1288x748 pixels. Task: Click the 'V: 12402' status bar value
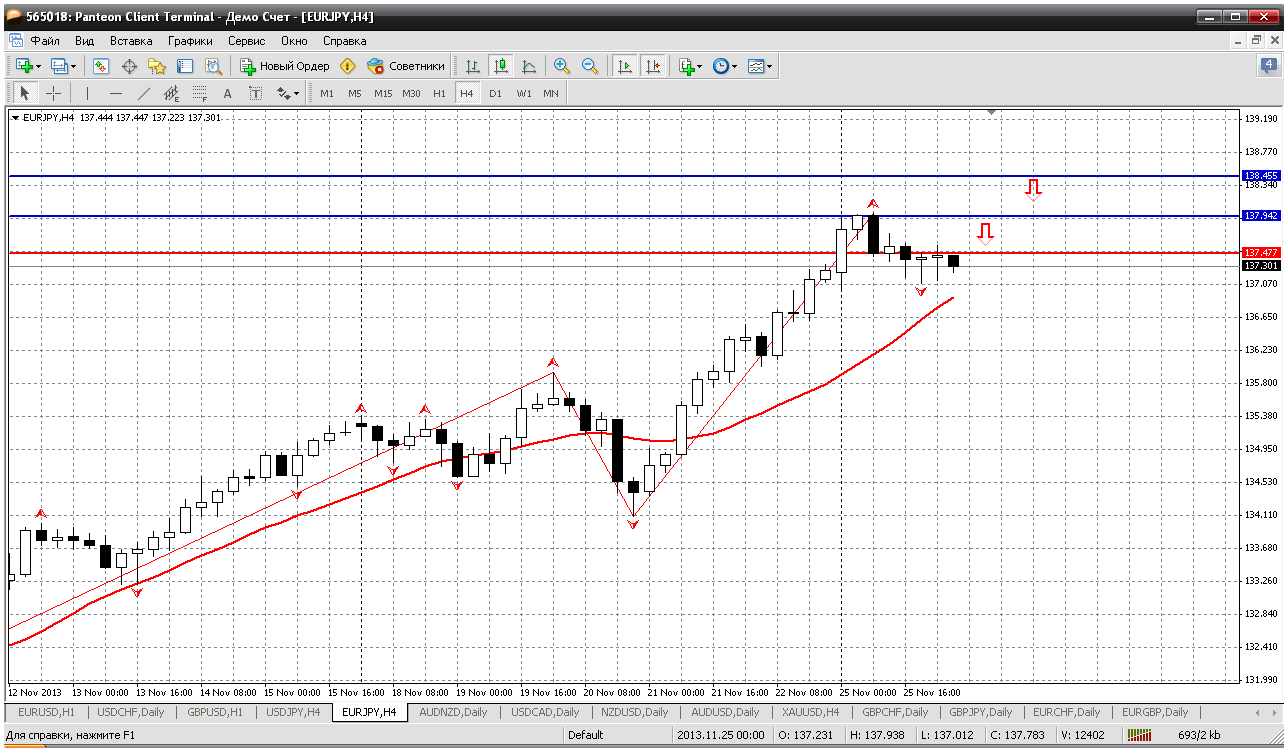tap(1084, 735)
